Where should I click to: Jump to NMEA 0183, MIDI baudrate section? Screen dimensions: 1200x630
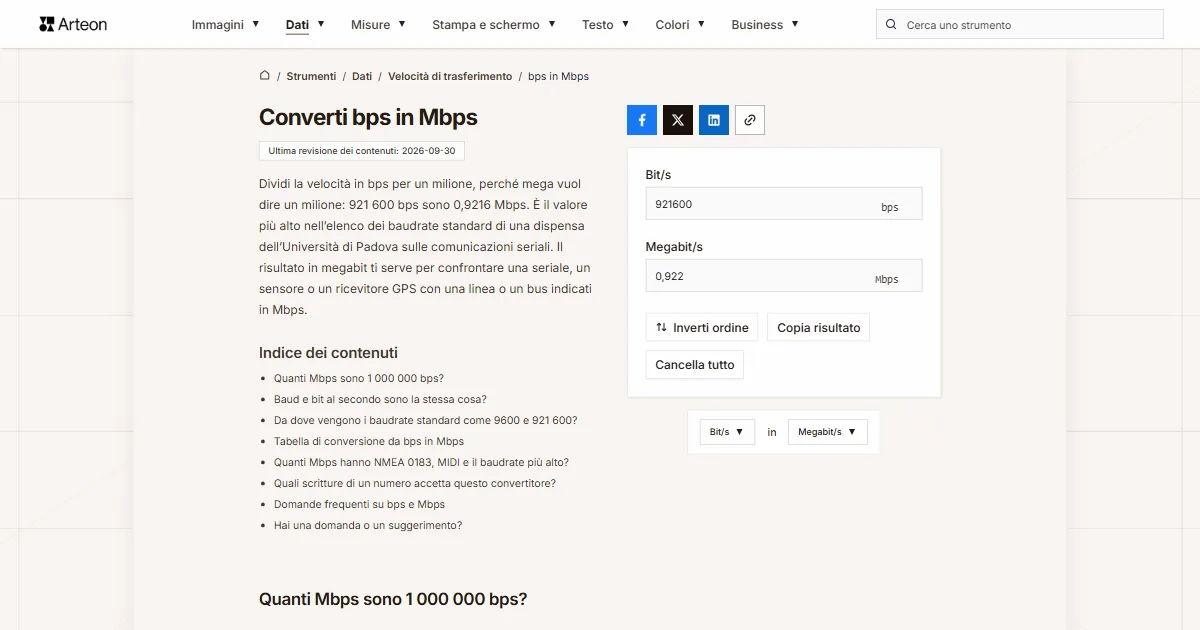pos(421,462)
